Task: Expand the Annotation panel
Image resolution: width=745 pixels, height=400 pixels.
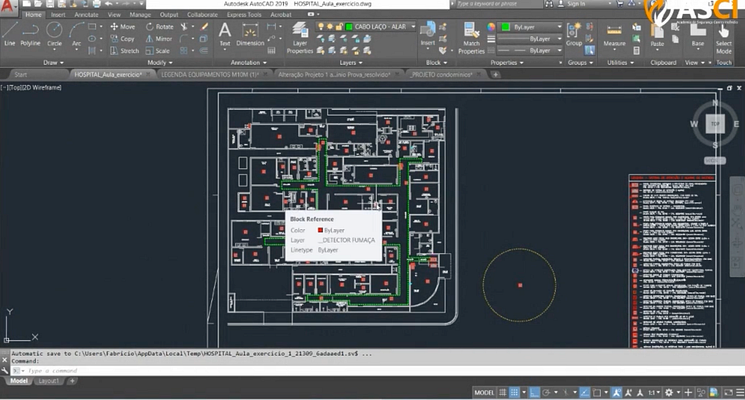Action: coord(248,63)
